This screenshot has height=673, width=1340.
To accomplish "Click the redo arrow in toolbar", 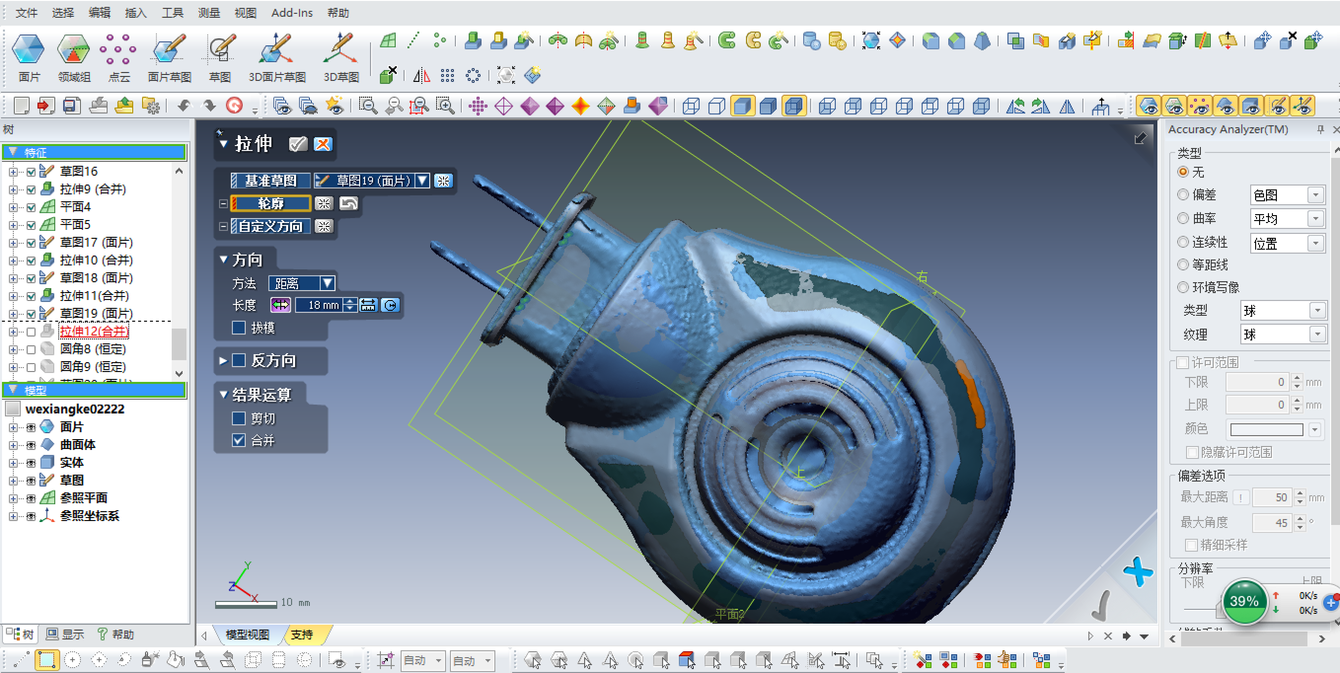I will click(x=209, y=105).
